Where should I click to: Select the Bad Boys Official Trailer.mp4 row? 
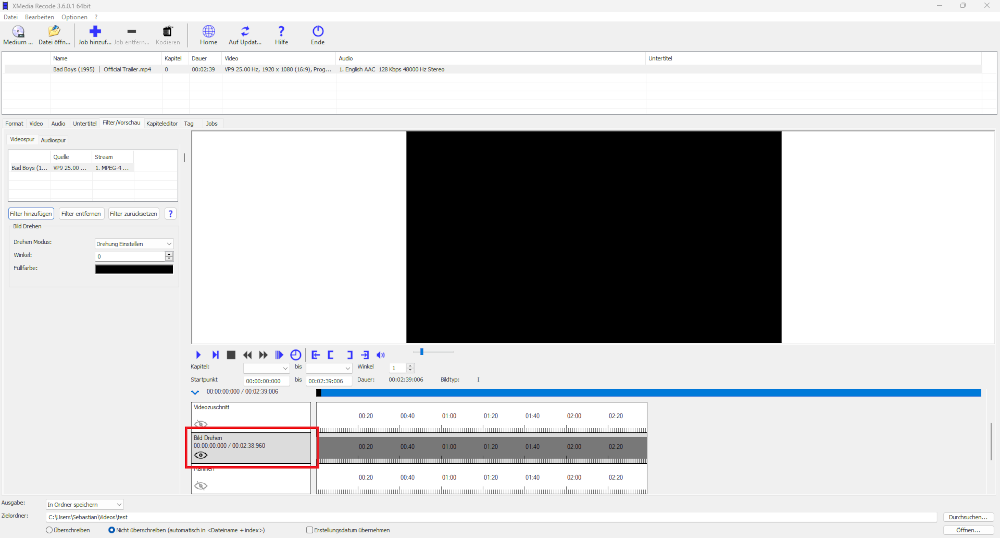pyautogui.click(x=492, y=69)
